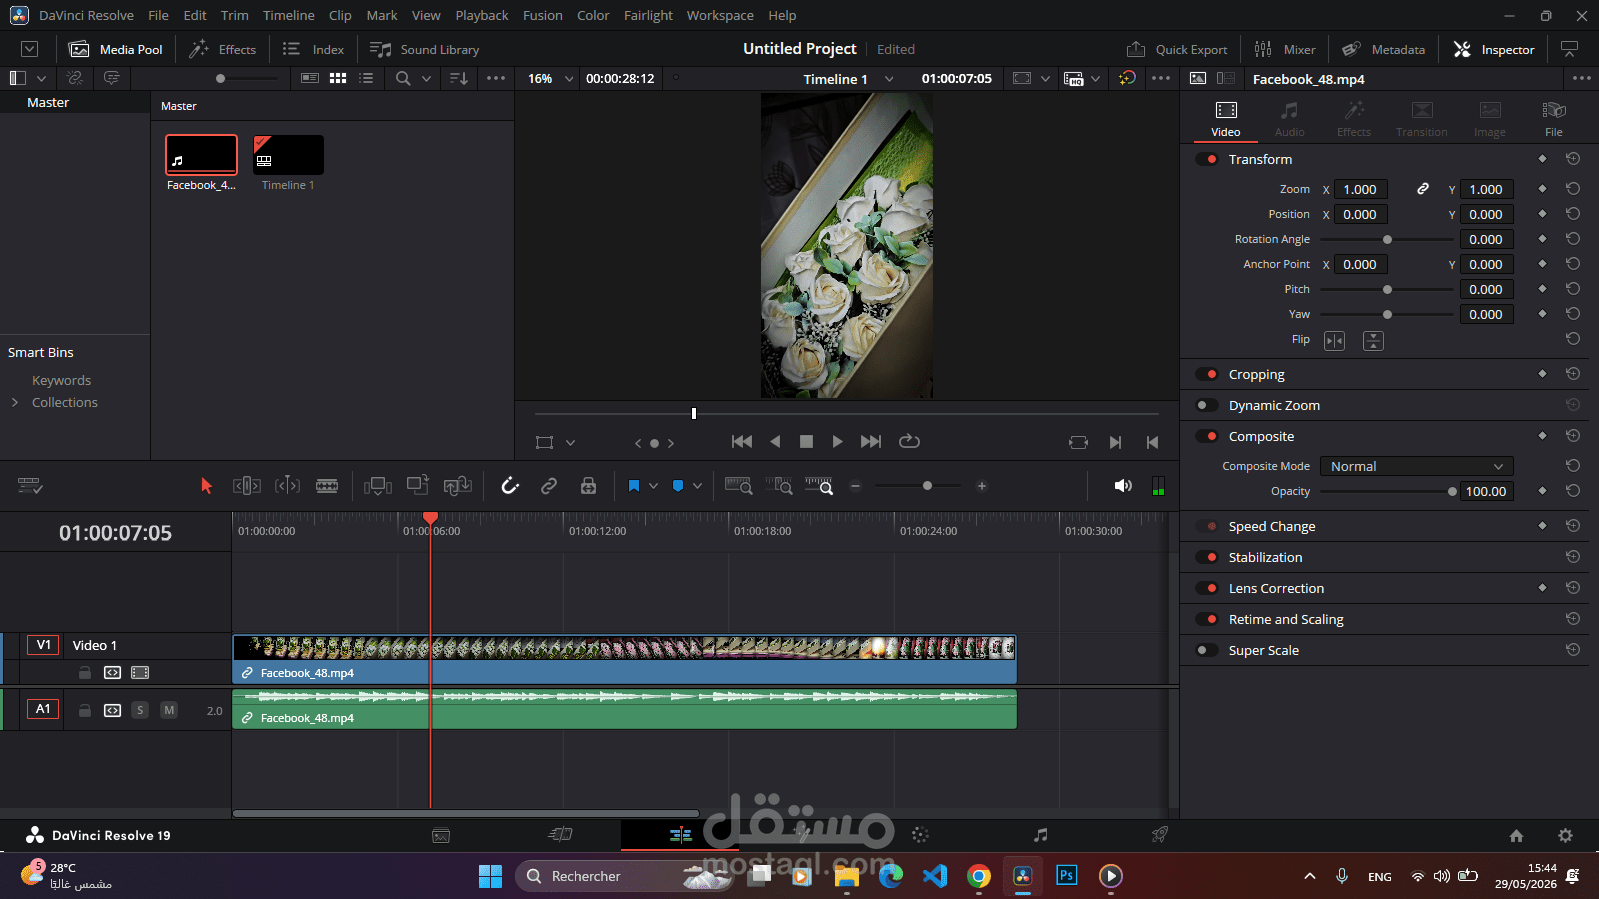This screenshot has height=899, width=1599.
Task: Adjust the Opacity slider handle
Action: [x=1452, y=491]
